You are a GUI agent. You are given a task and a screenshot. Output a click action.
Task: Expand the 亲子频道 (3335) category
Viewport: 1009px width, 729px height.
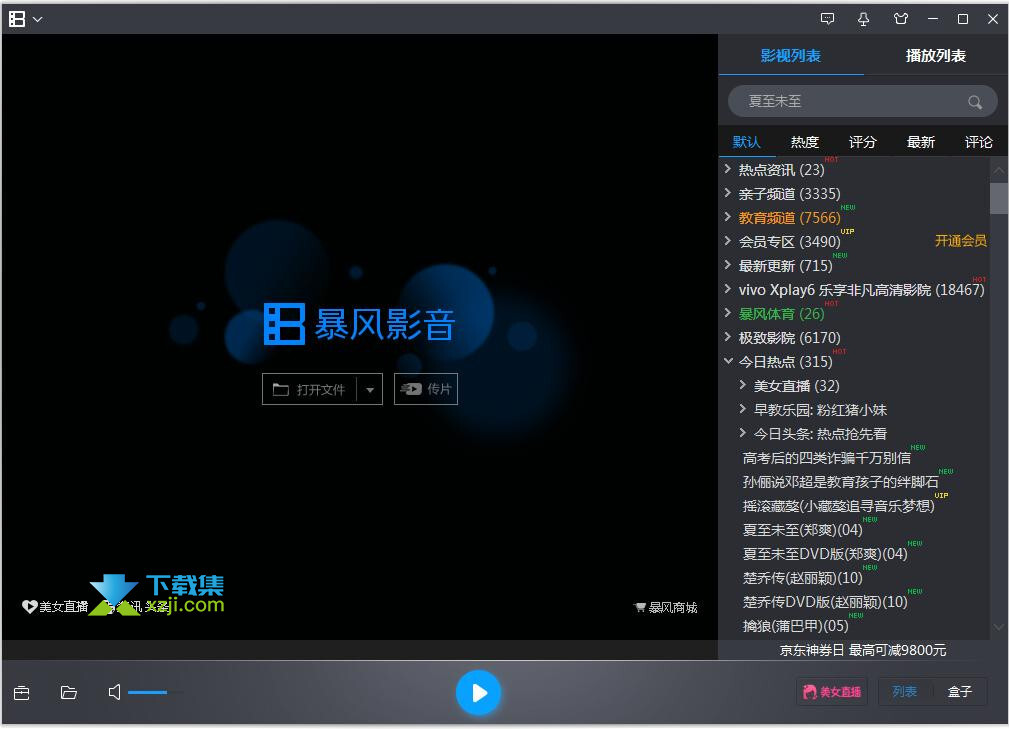pos(728,192)
